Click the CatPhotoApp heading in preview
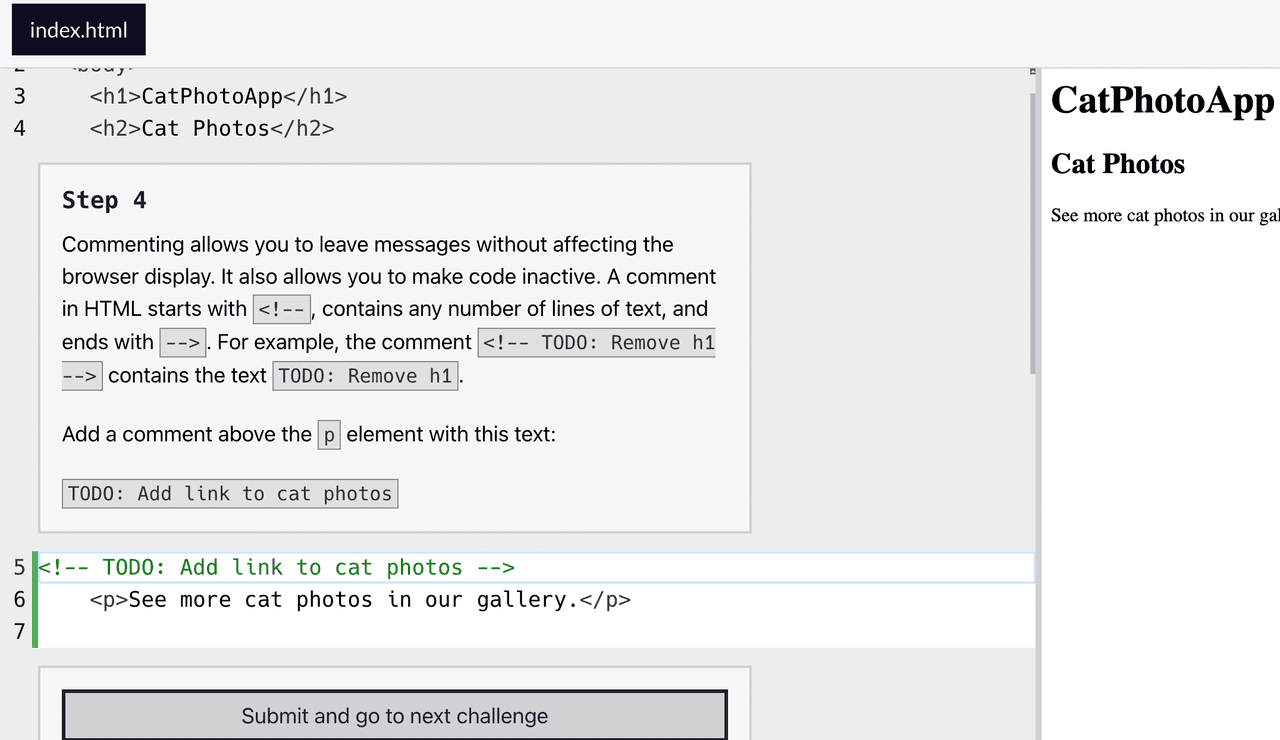The width and height of the screenshot is (1280, 740). [1162, 101]
